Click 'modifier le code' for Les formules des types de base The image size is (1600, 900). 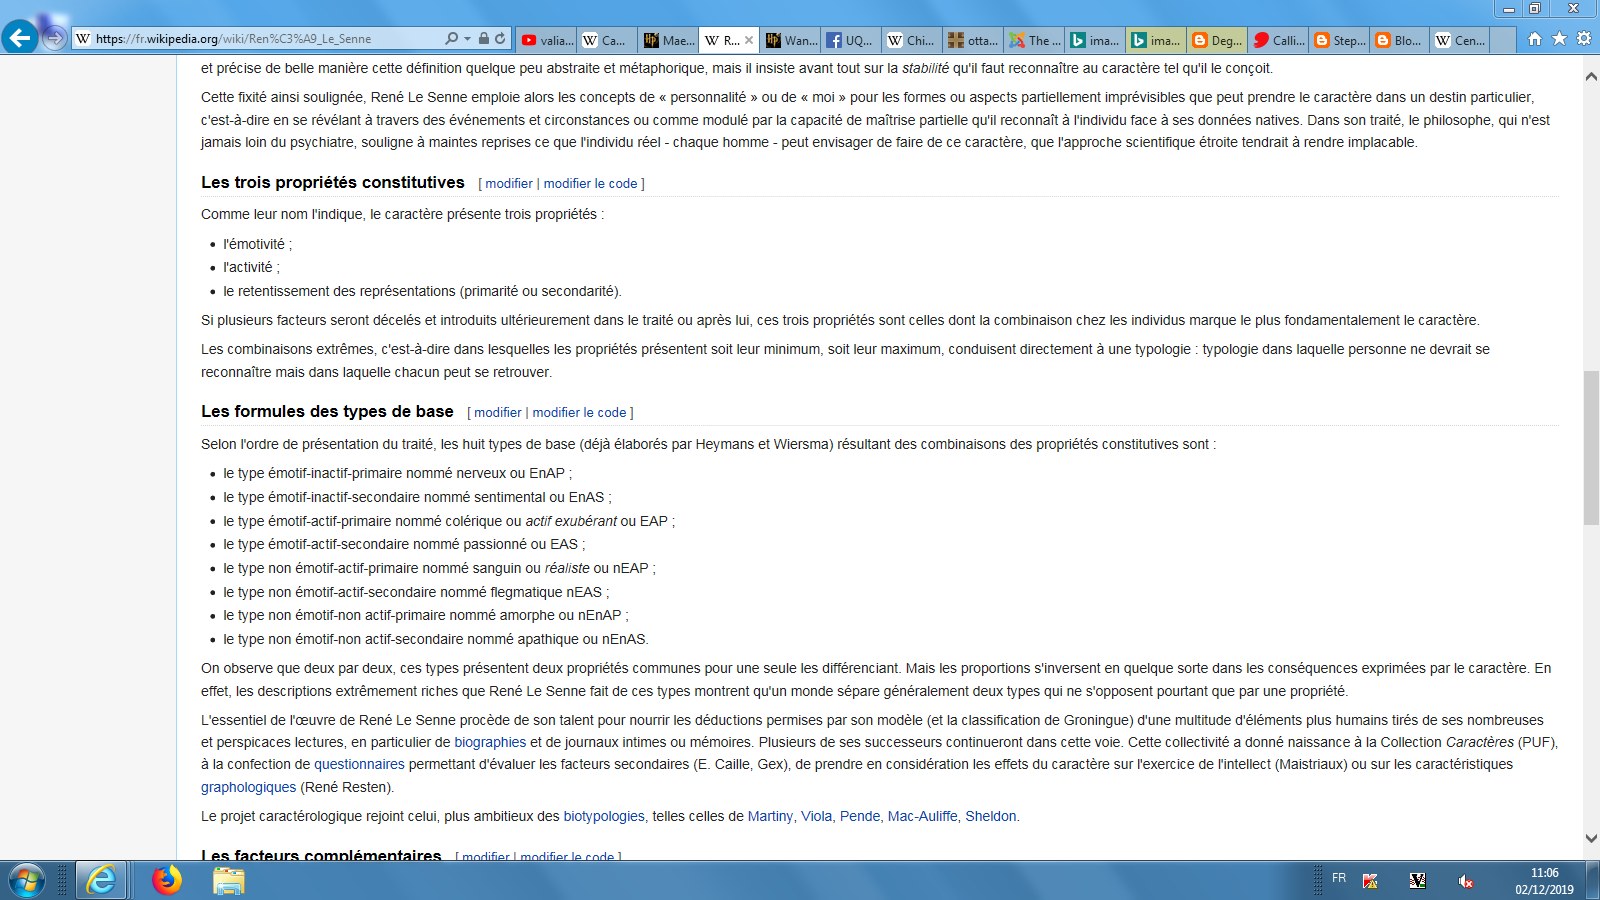coord(579,413)
